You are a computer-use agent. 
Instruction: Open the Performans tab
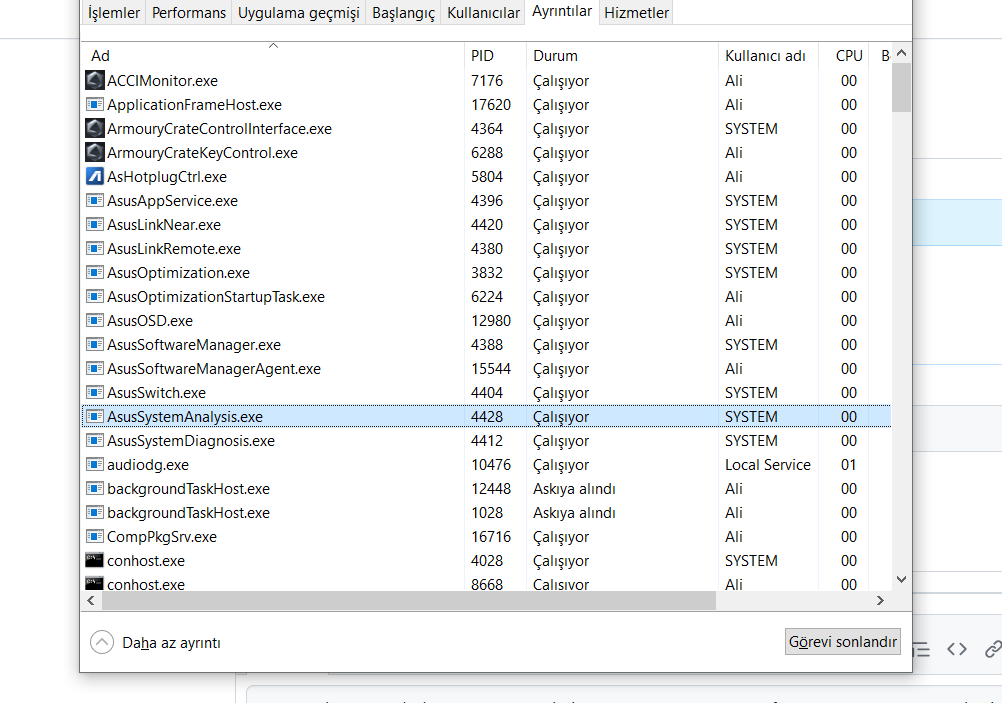(x=188, y=12)
